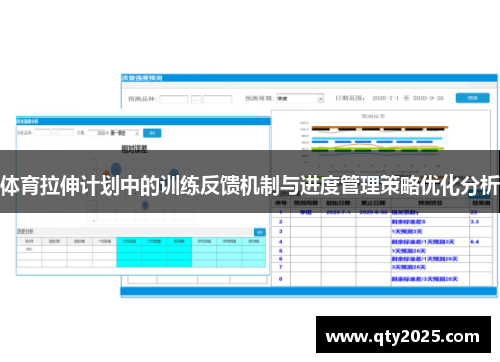Click the 起始日期 column header

coord(338,203)
